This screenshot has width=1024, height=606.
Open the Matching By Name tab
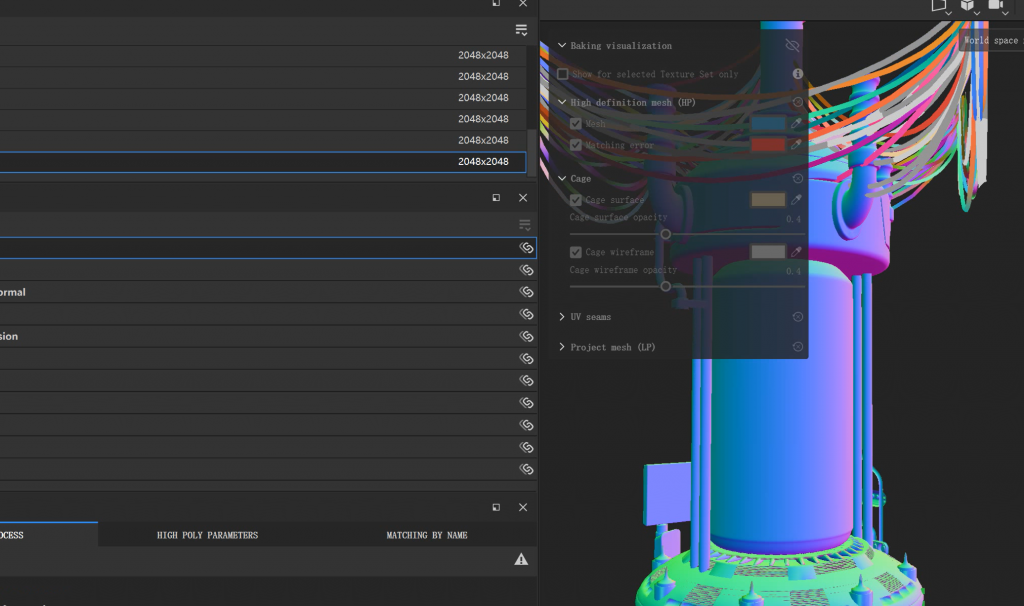tap(427, 535)
